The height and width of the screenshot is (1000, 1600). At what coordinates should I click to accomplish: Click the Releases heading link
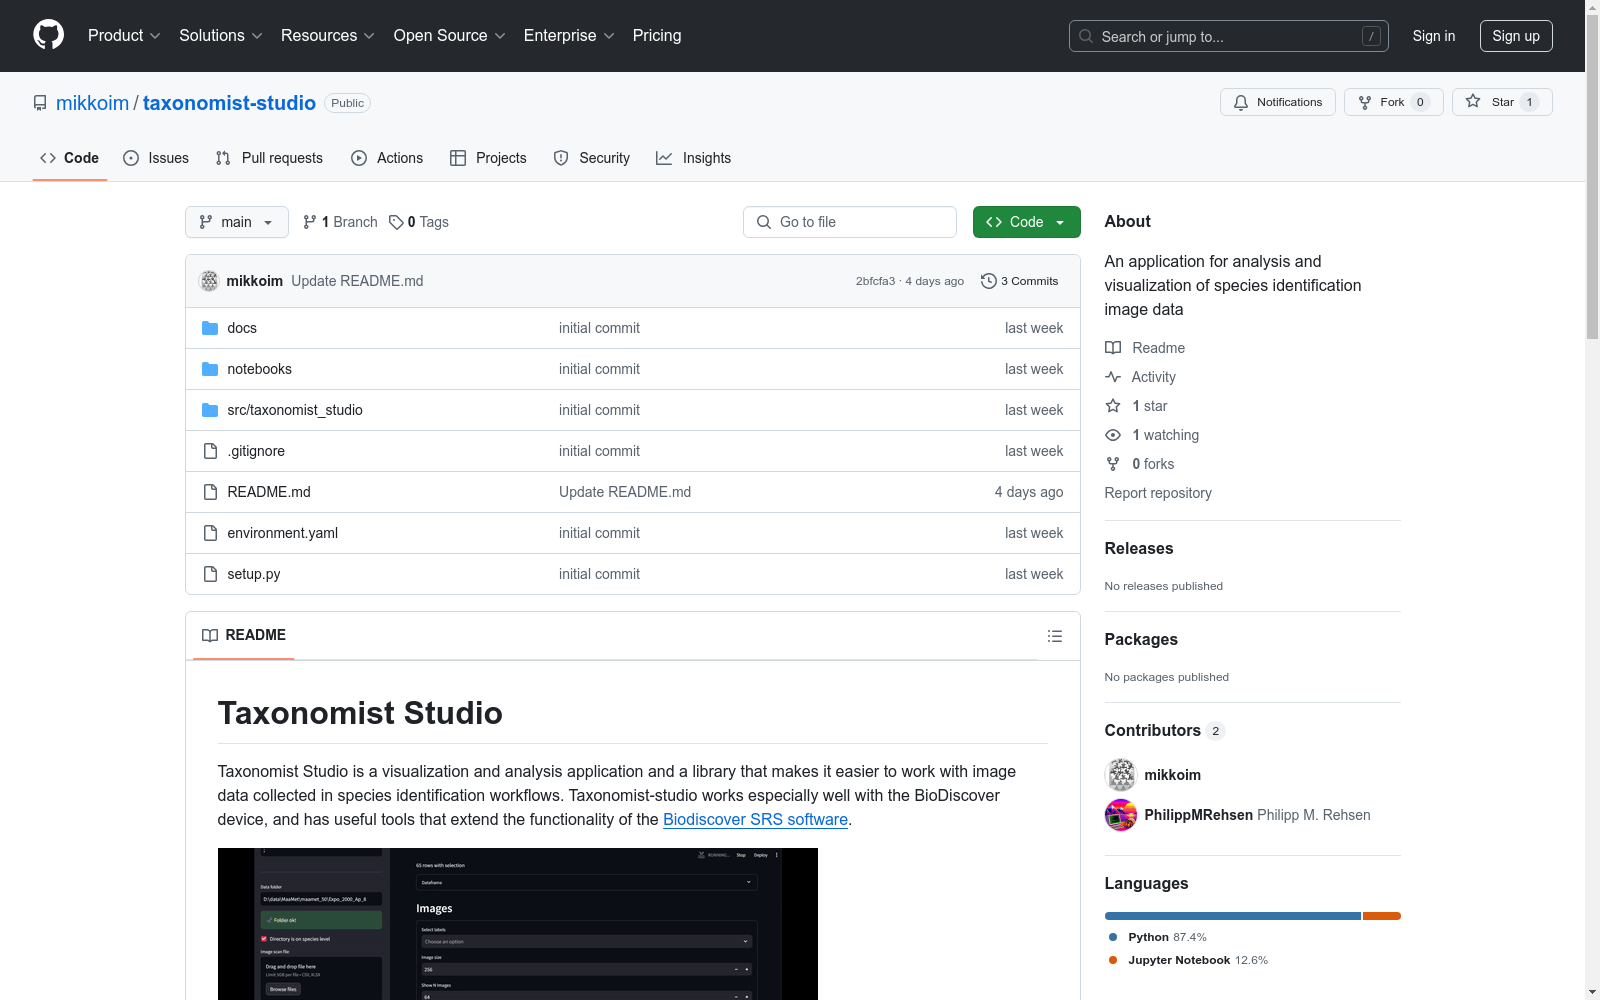(1139, 548)
